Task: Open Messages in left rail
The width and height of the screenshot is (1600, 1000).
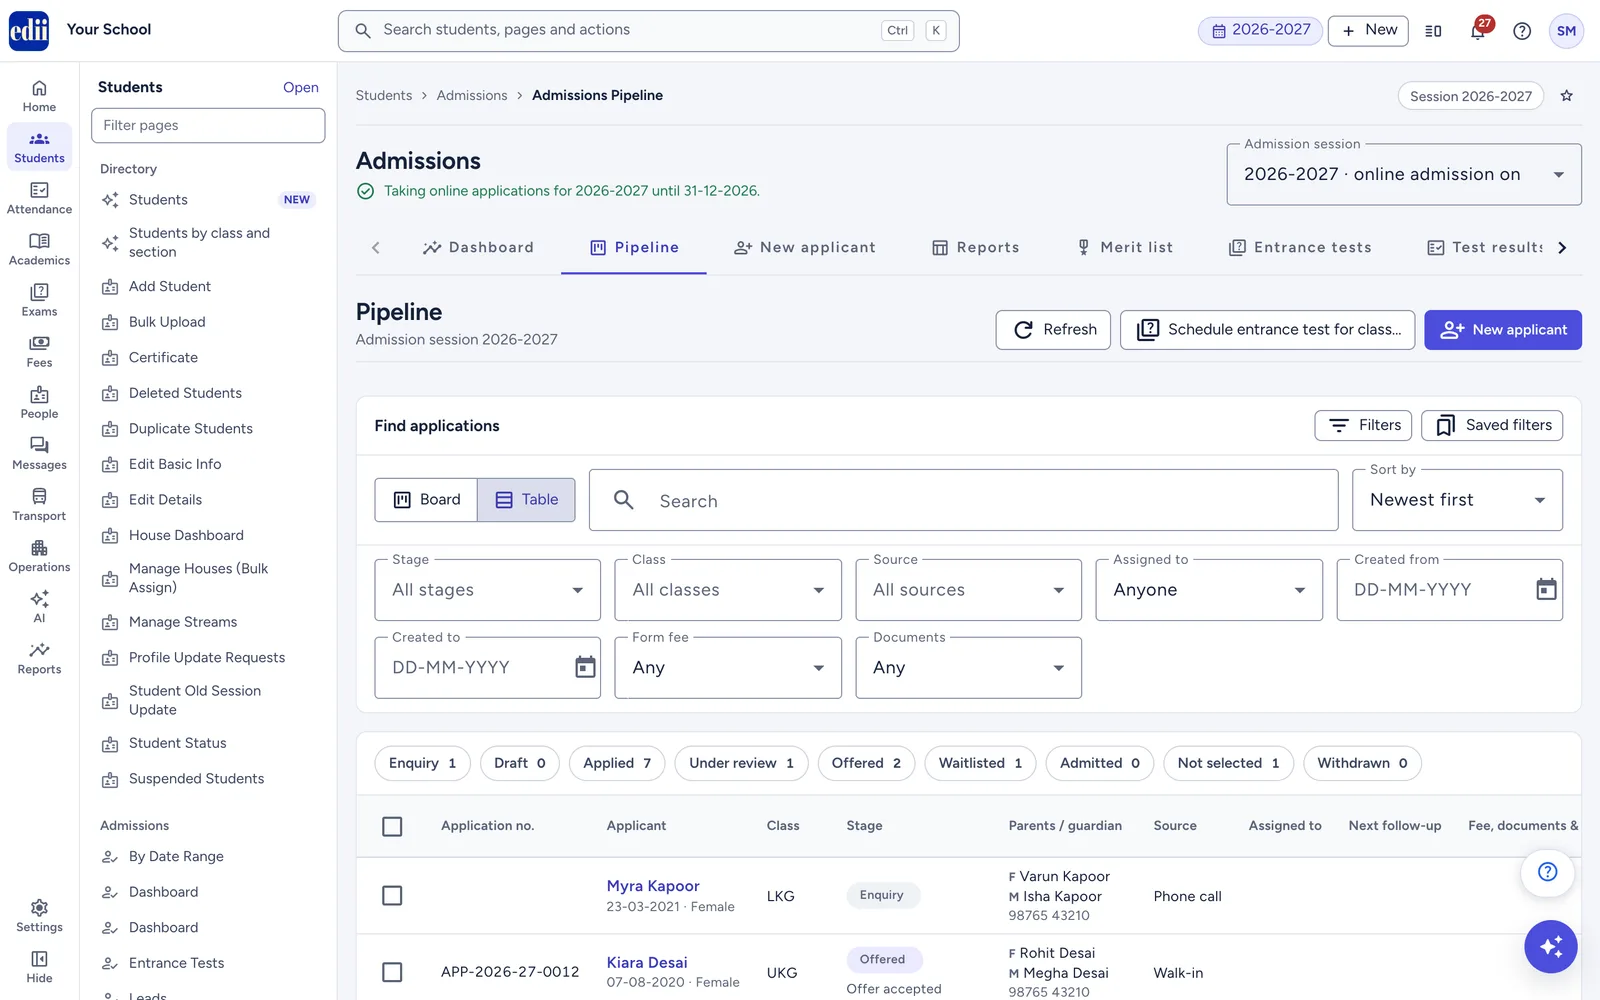Action: 39,454
